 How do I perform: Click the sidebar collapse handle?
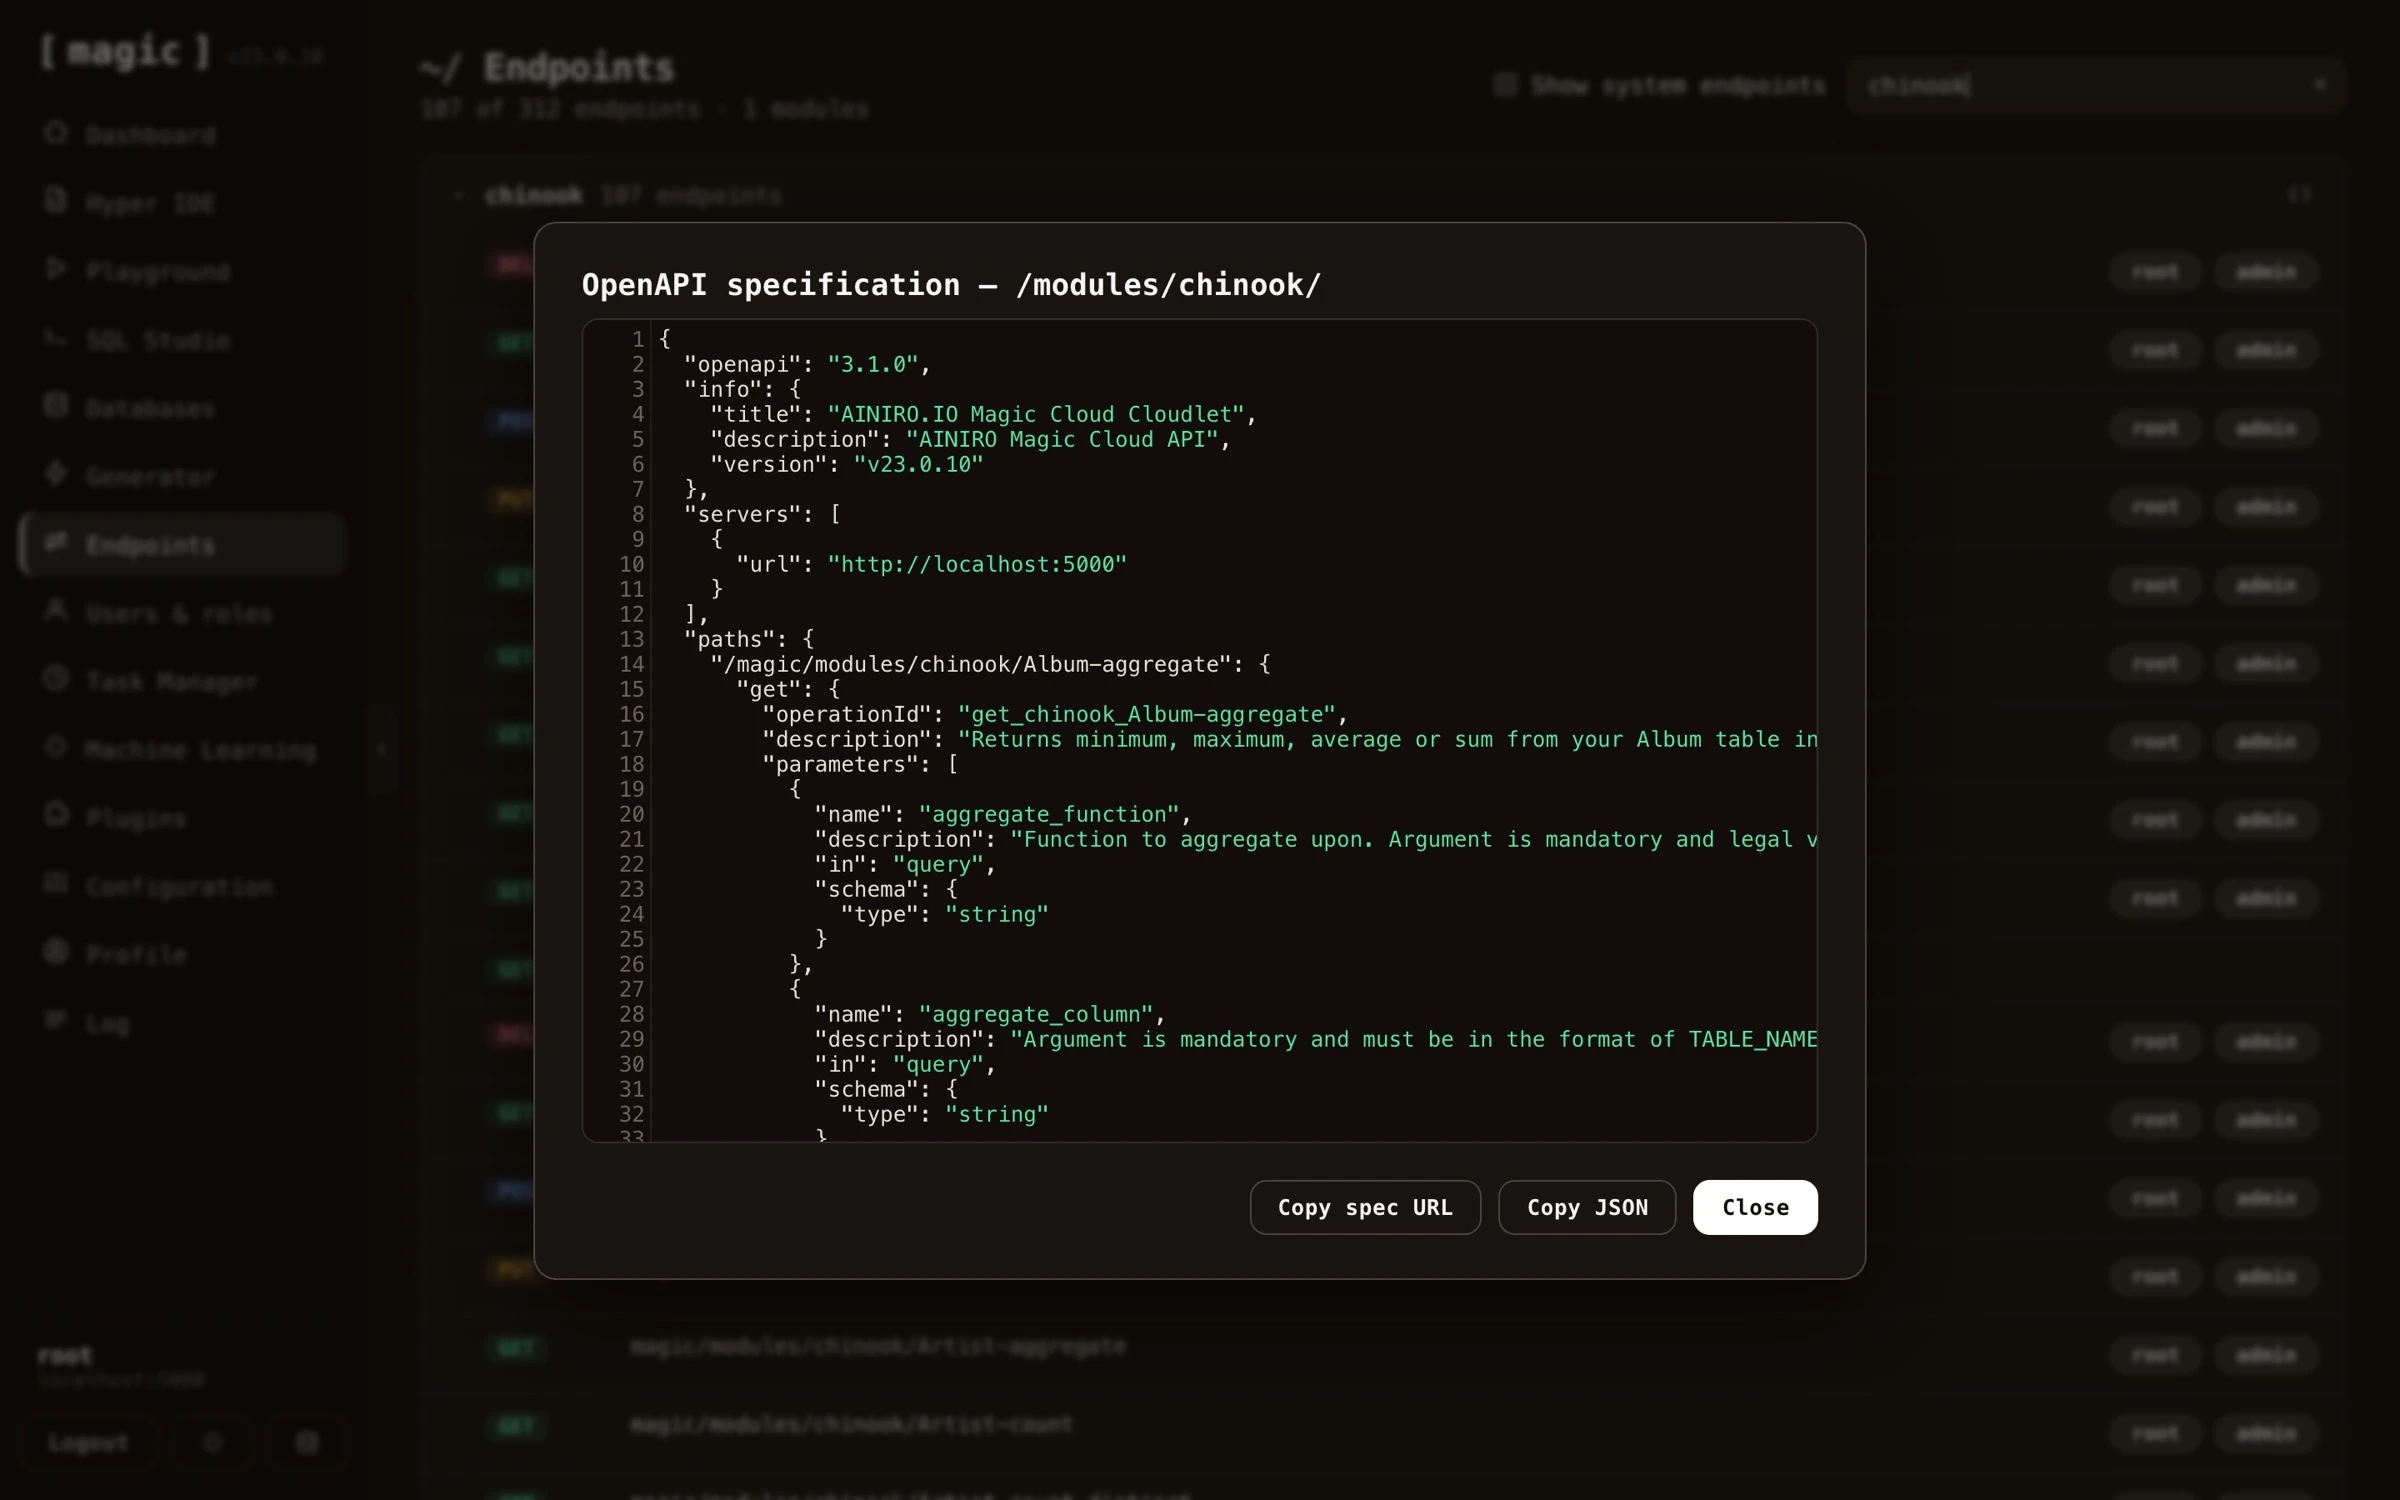pyautogui.click(x=382, y=749)
